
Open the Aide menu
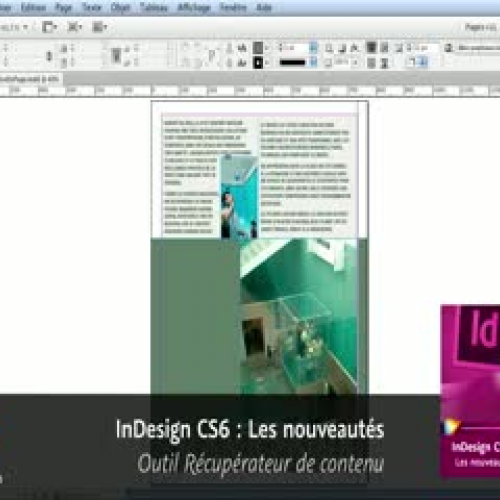(x=264, y=7)
